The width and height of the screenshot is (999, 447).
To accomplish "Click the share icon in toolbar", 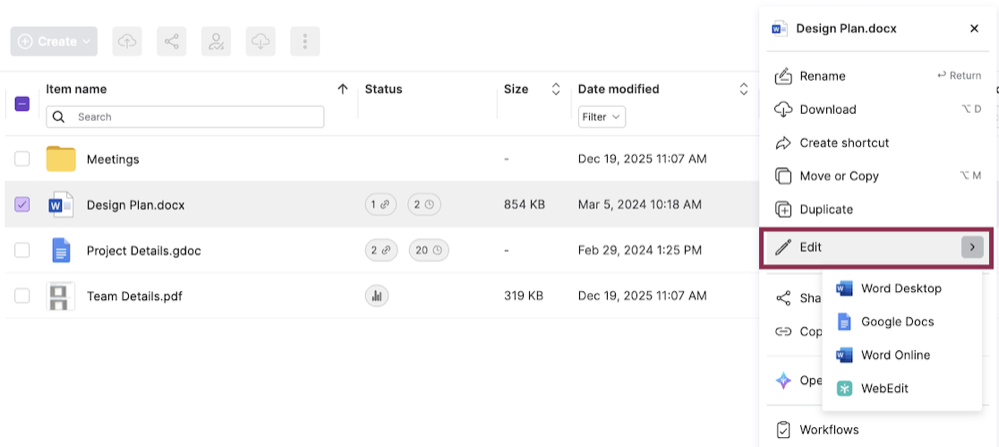I will pyautogui.click(x=172, y=41).
